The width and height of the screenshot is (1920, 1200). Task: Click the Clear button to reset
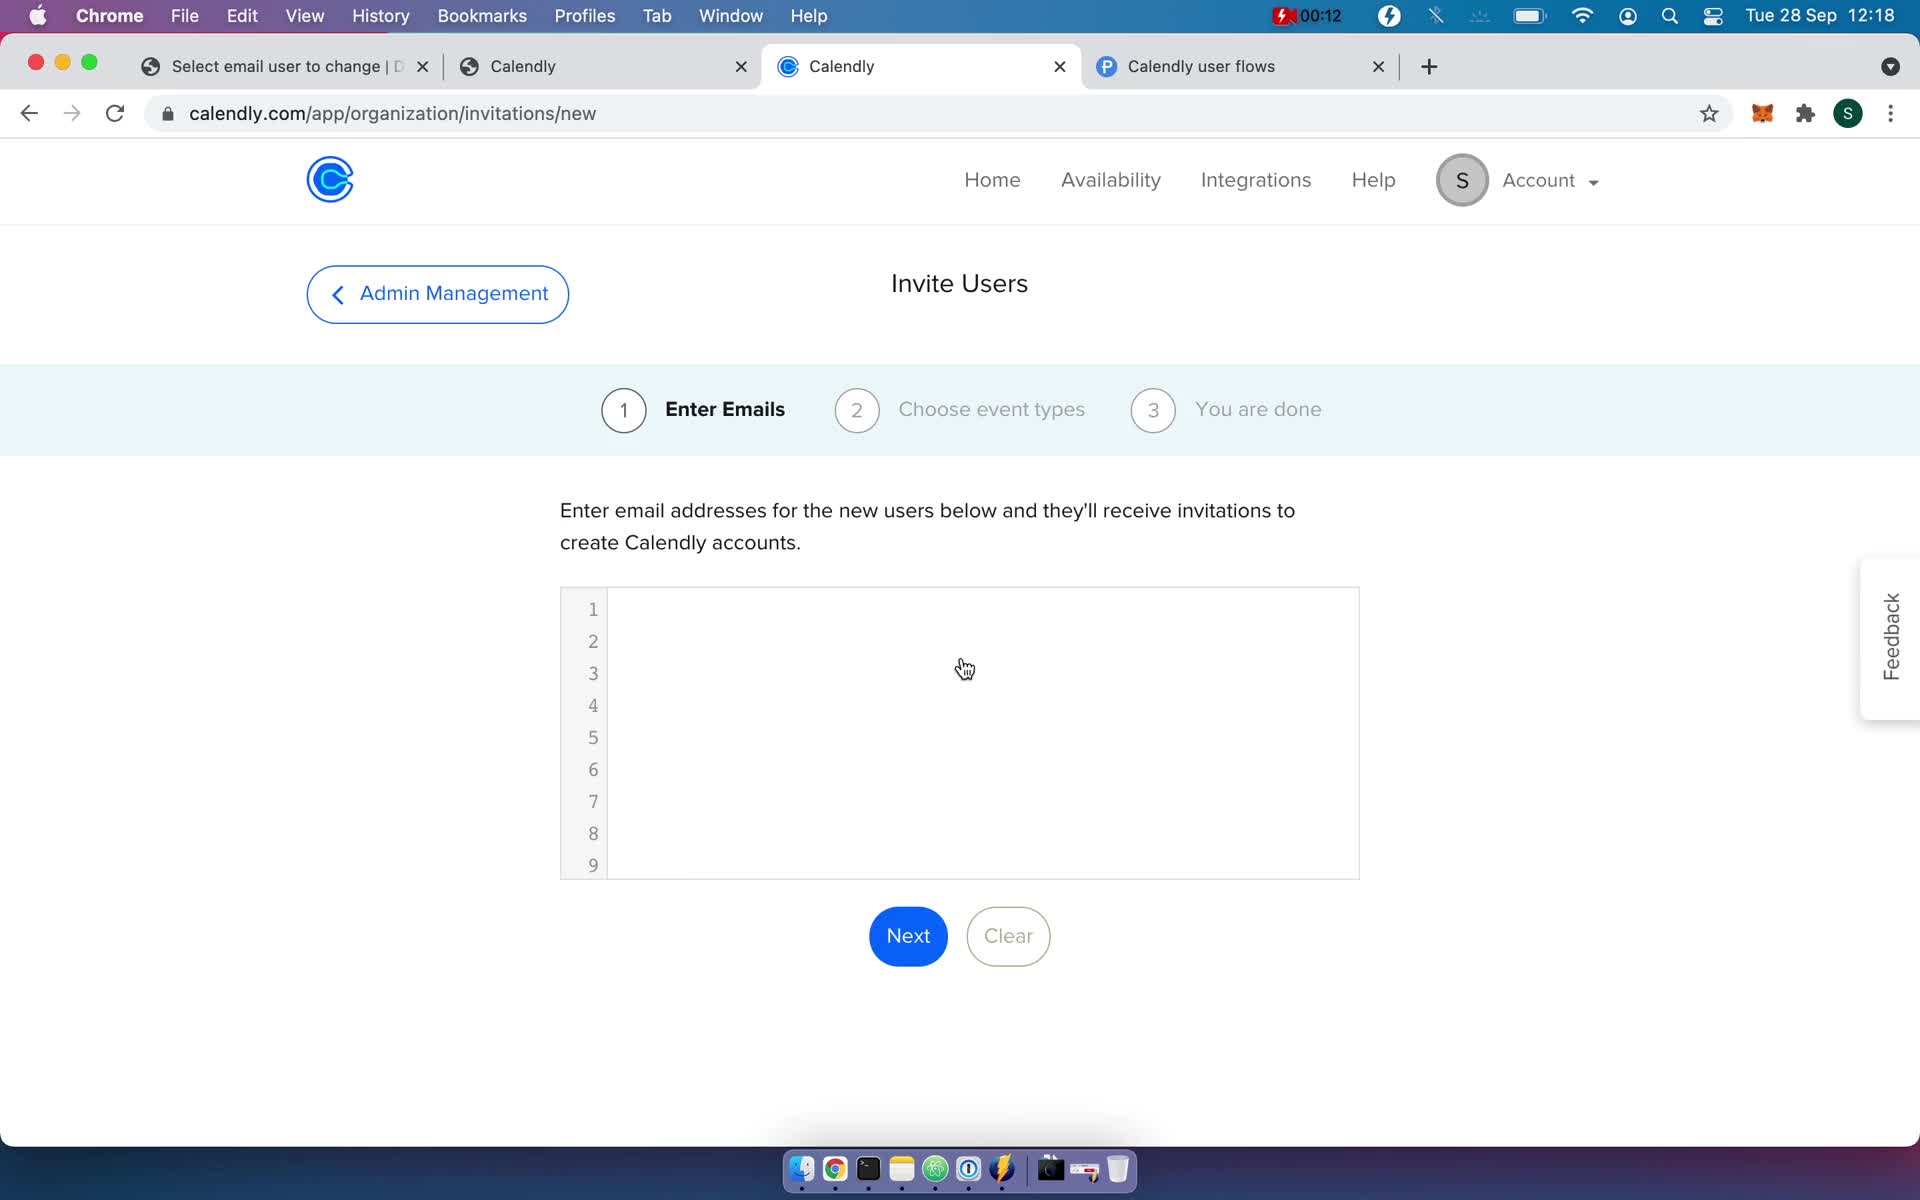coord(1008,936)
